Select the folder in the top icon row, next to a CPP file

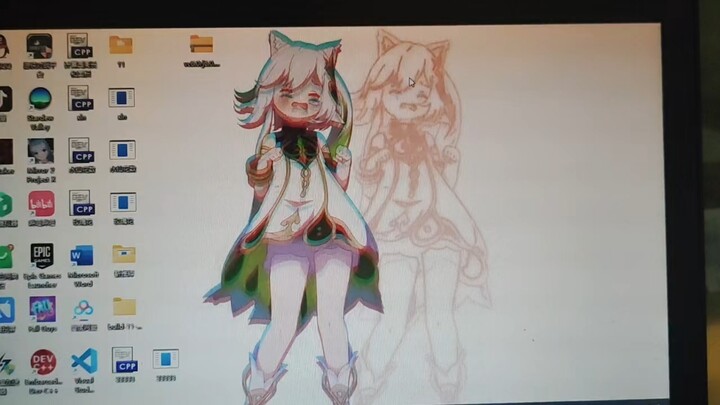[x=121, y=45]
